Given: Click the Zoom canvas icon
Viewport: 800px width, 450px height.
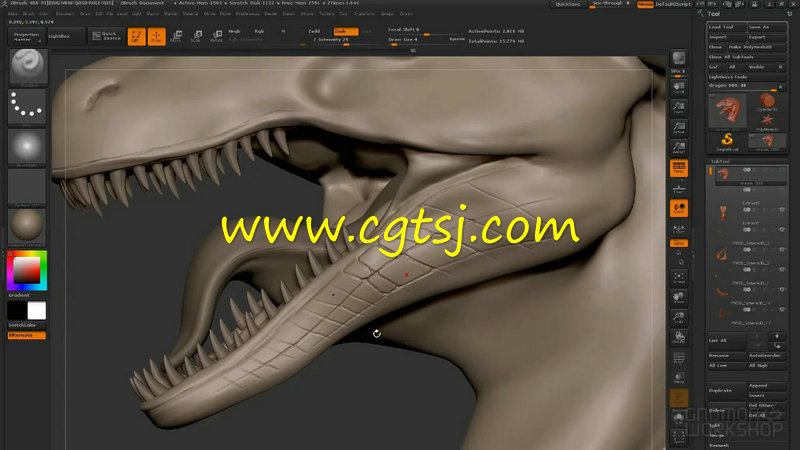Looking at the screenshot, I should click(679, 107).
